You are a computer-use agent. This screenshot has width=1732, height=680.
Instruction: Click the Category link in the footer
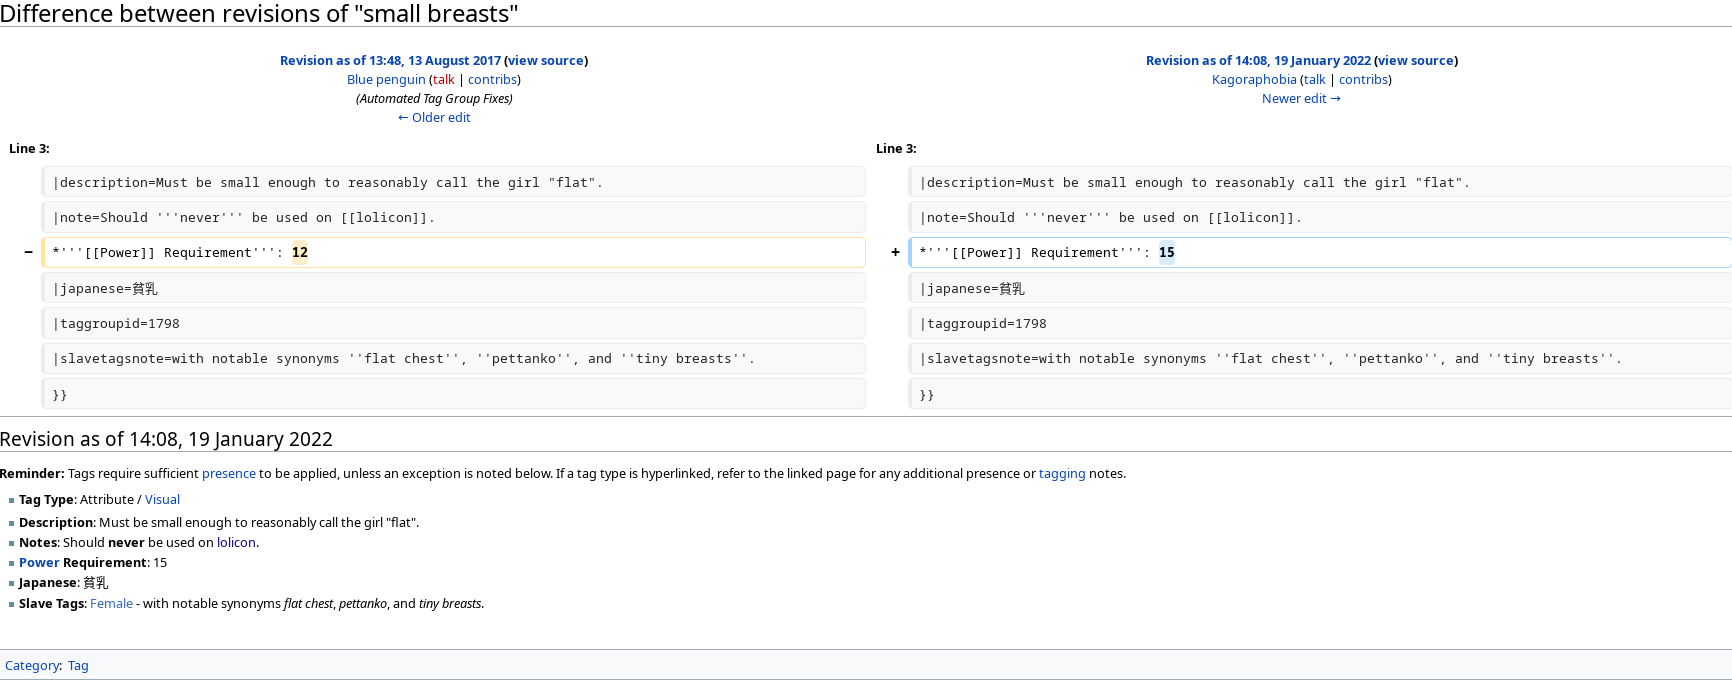click(32, 666)
